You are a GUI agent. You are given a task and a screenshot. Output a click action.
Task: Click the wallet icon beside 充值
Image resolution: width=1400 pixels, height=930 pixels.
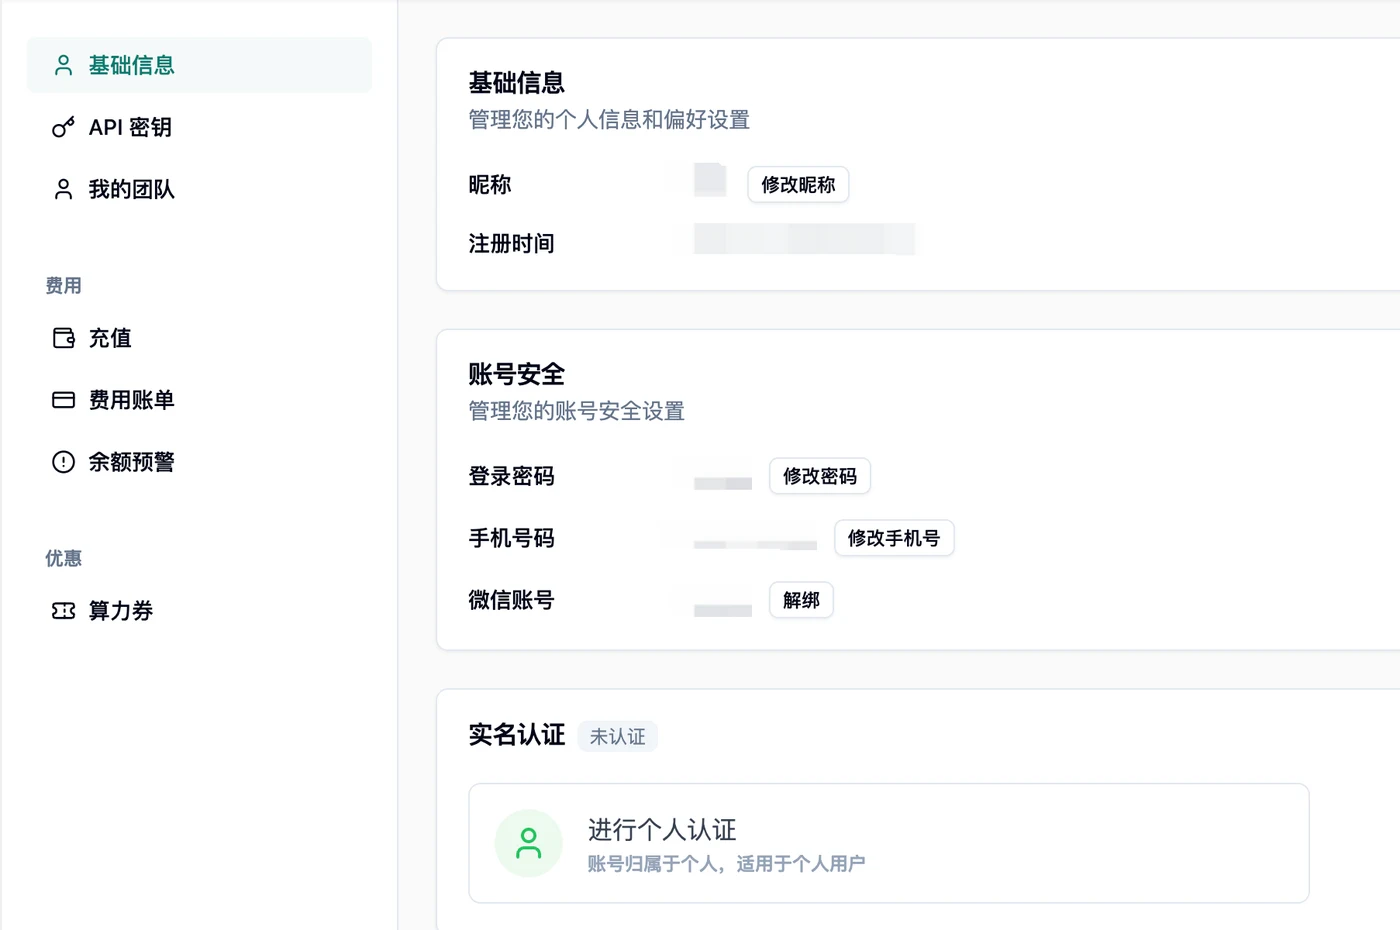(x=63, y=338)
